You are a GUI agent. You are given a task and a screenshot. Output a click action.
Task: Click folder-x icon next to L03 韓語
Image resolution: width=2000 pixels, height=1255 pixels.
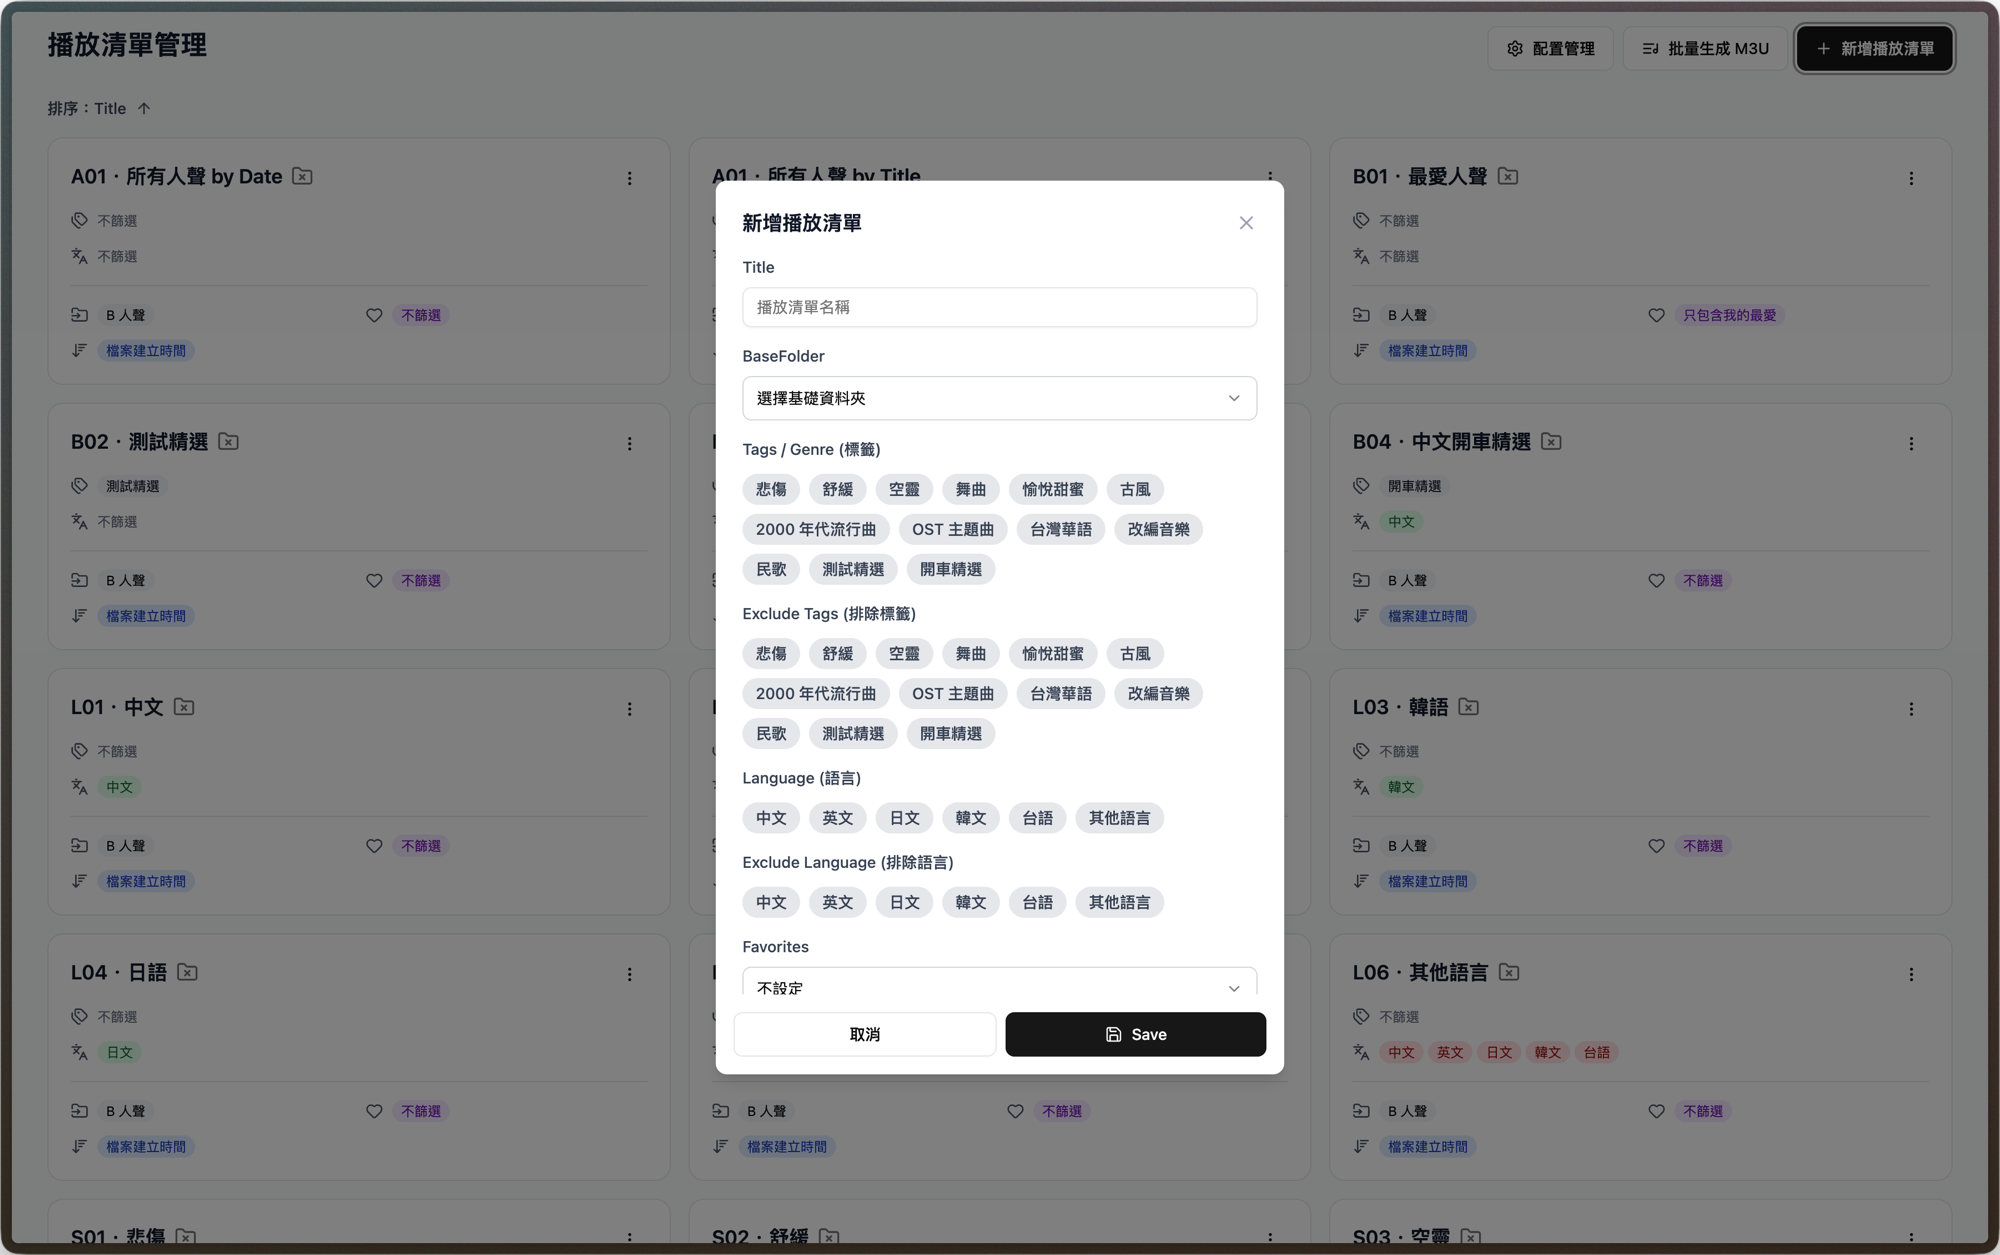(x=1468, y=706)
